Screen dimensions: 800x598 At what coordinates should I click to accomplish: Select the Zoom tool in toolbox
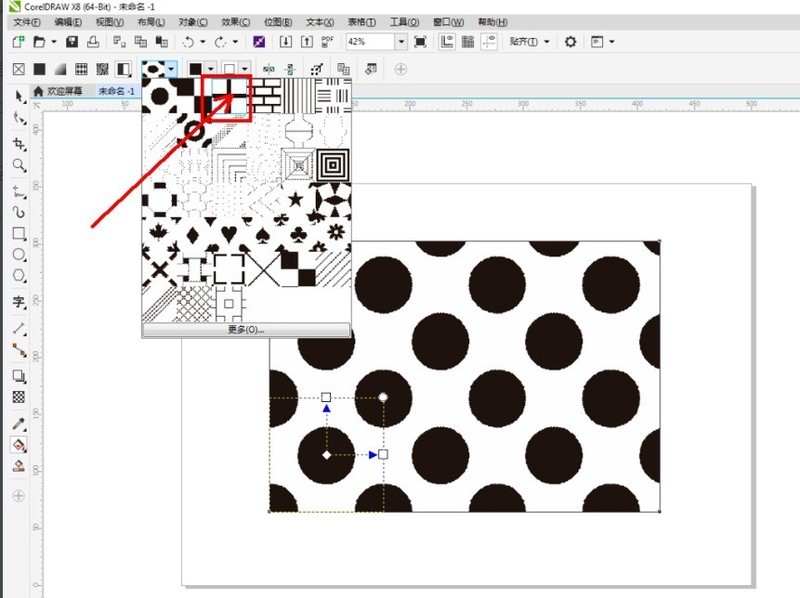pos(19,166)
